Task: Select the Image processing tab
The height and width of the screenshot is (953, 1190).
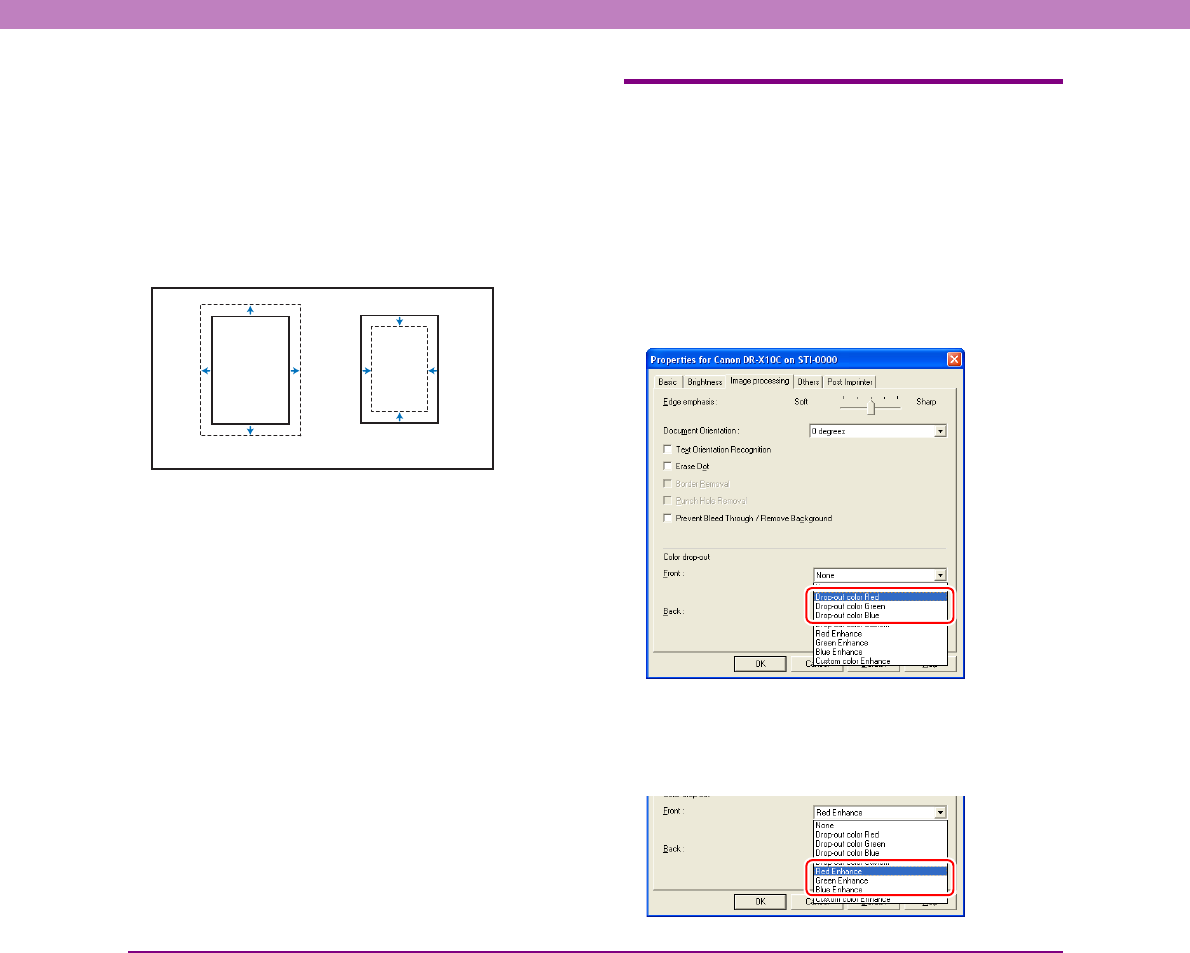Action: (760, 381)
